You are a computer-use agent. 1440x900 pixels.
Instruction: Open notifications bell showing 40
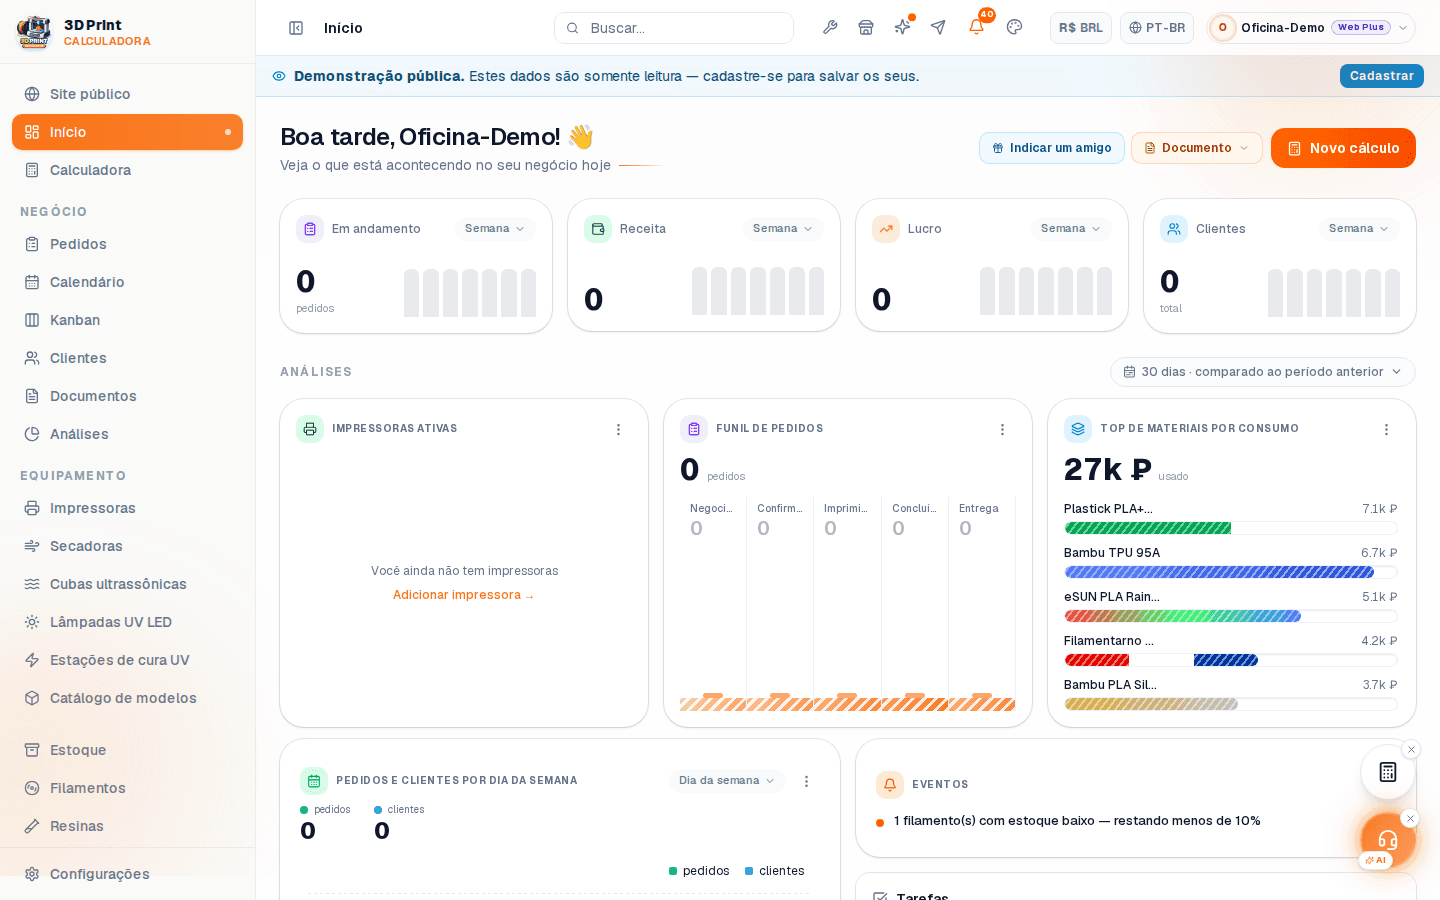977,27
